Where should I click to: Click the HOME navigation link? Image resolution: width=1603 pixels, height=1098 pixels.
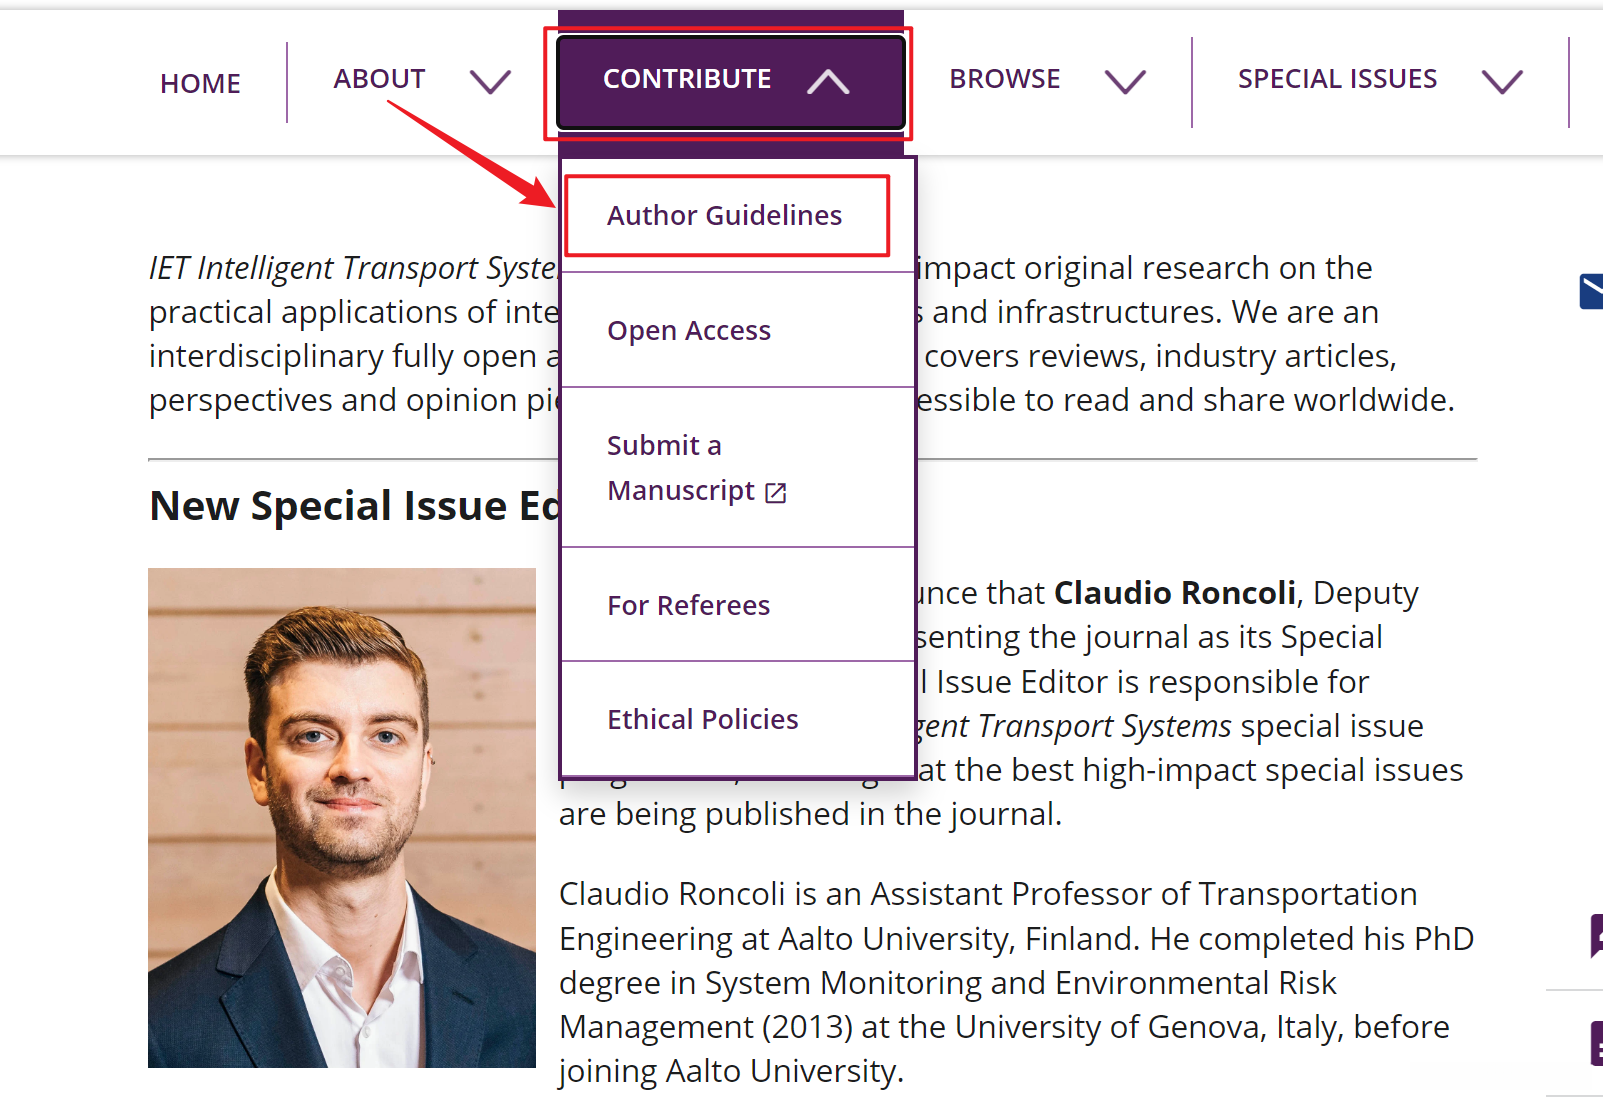click(200, 83)
